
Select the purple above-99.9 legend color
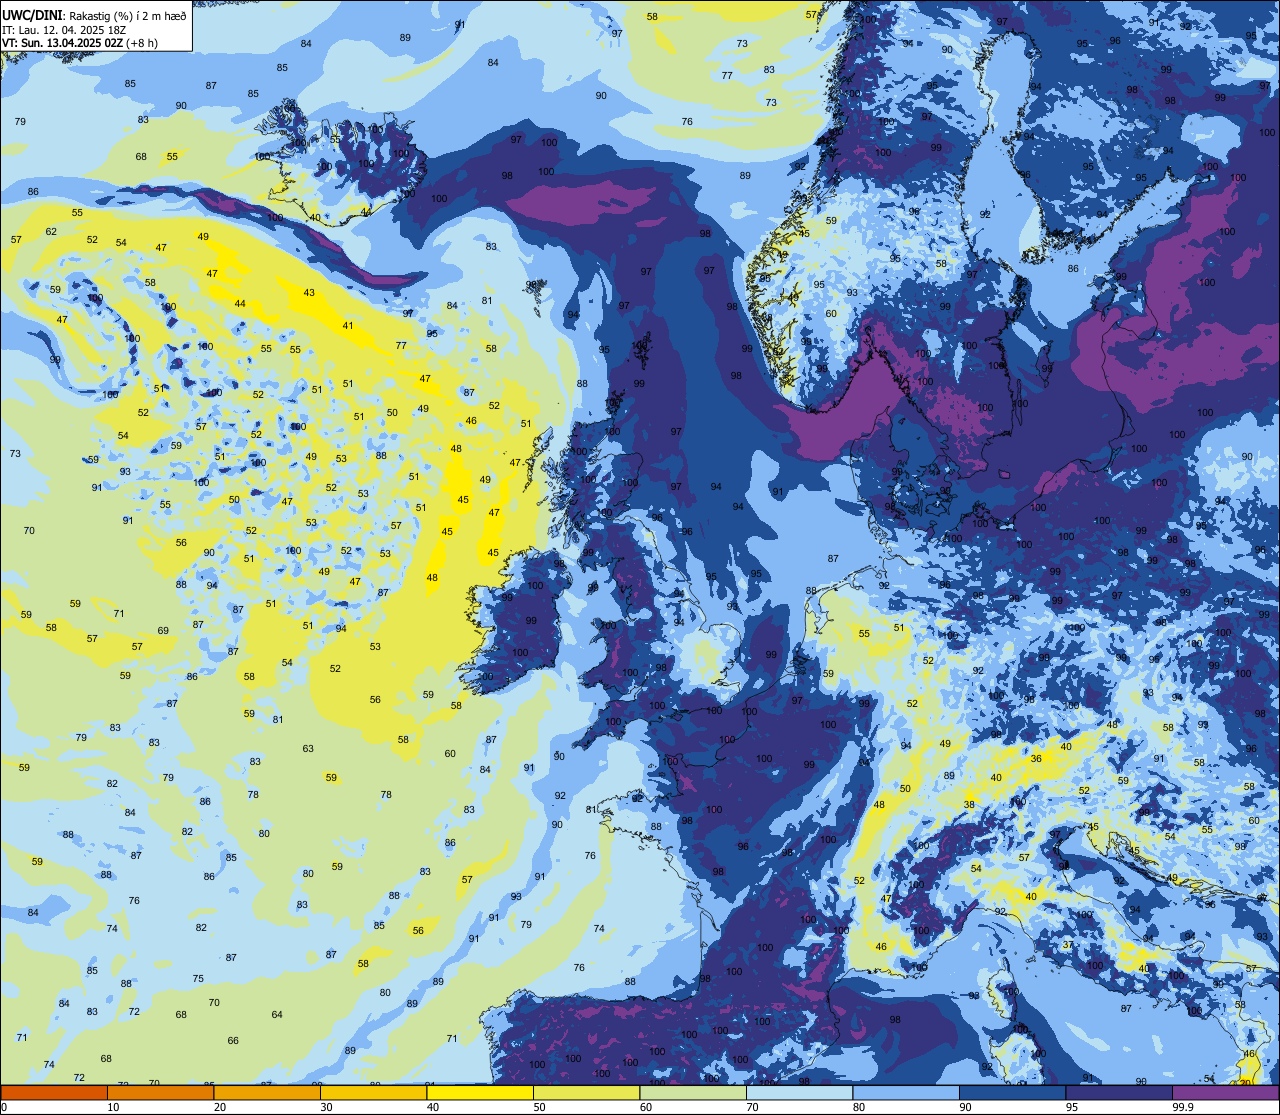coord(1225,1092)
